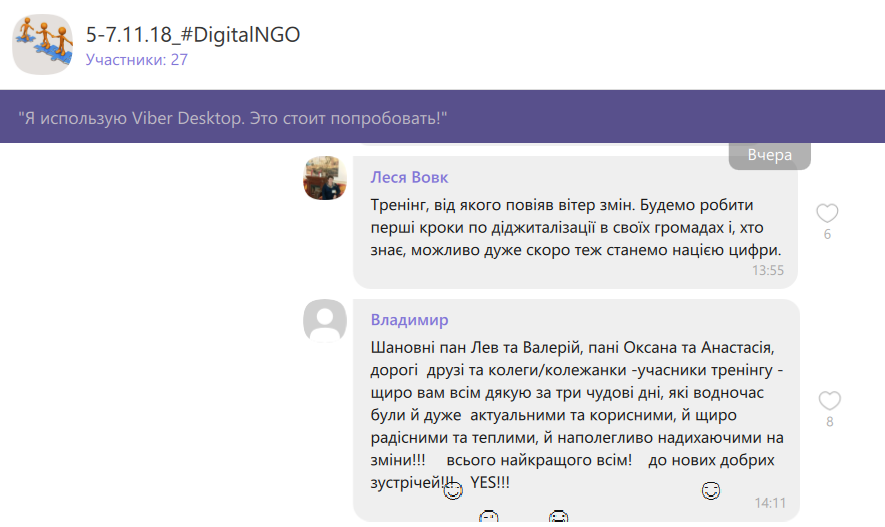Click the Вчера date badge
Image resolution: width=885 pixels, height=527 pixels.
(x=769, y=155)
